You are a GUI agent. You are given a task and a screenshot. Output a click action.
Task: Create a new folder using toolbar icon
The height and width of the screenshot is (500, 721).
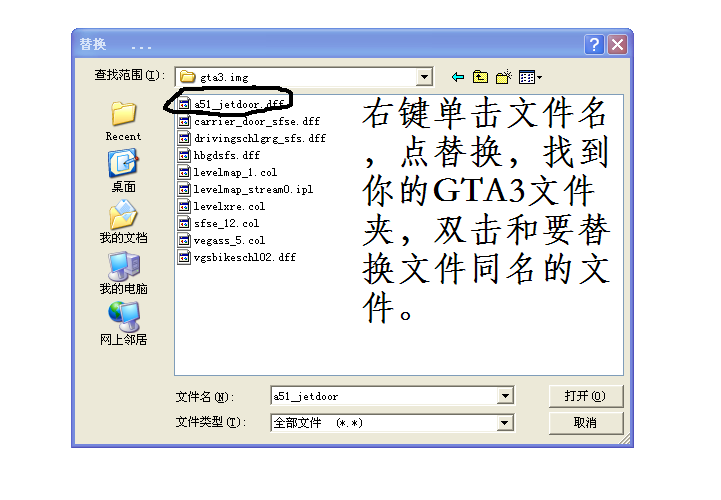[x=504, y=77]
